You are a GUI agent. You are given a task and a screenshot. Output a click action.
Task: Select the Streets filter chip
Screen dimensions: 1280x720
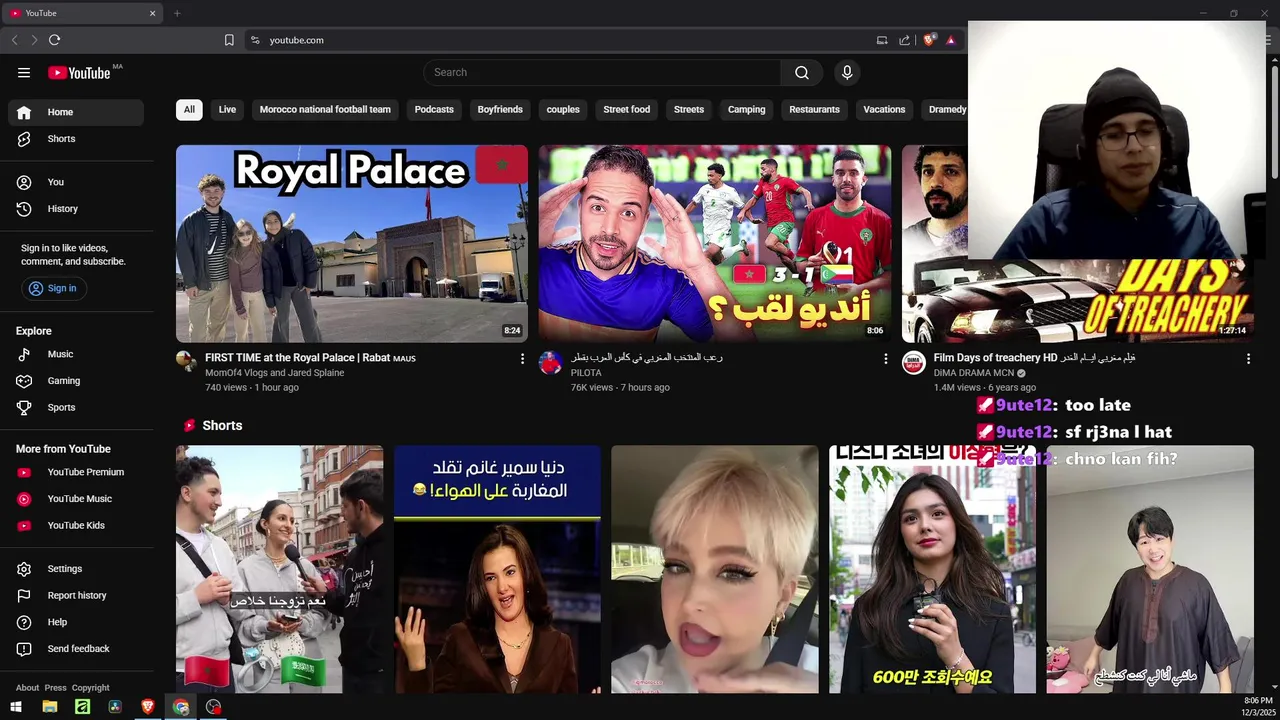tap(689, 109)
